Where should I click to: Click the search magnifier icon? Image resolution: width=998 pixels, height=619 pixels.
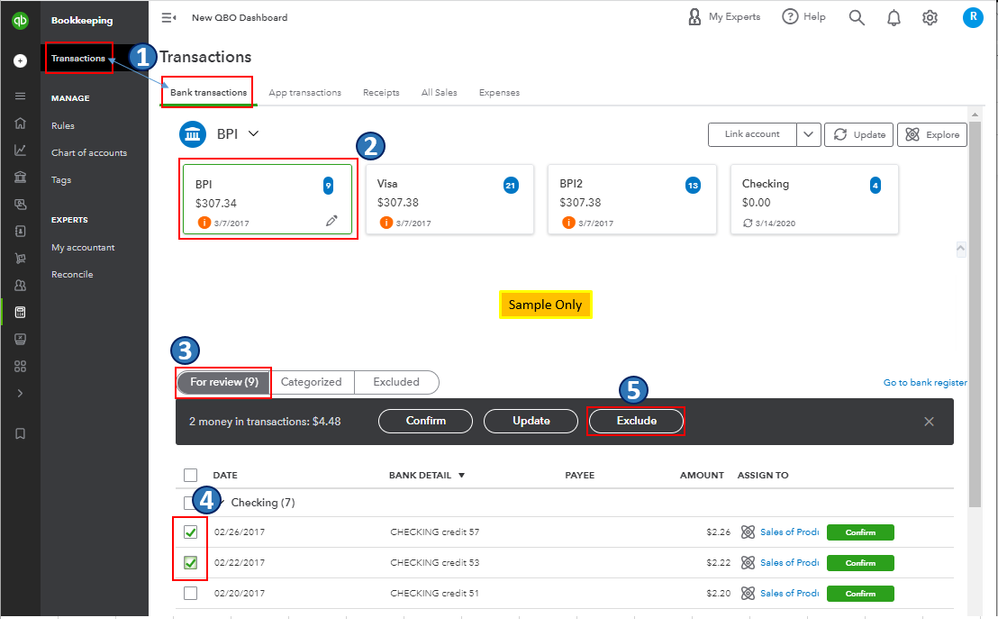click(857, 18)
